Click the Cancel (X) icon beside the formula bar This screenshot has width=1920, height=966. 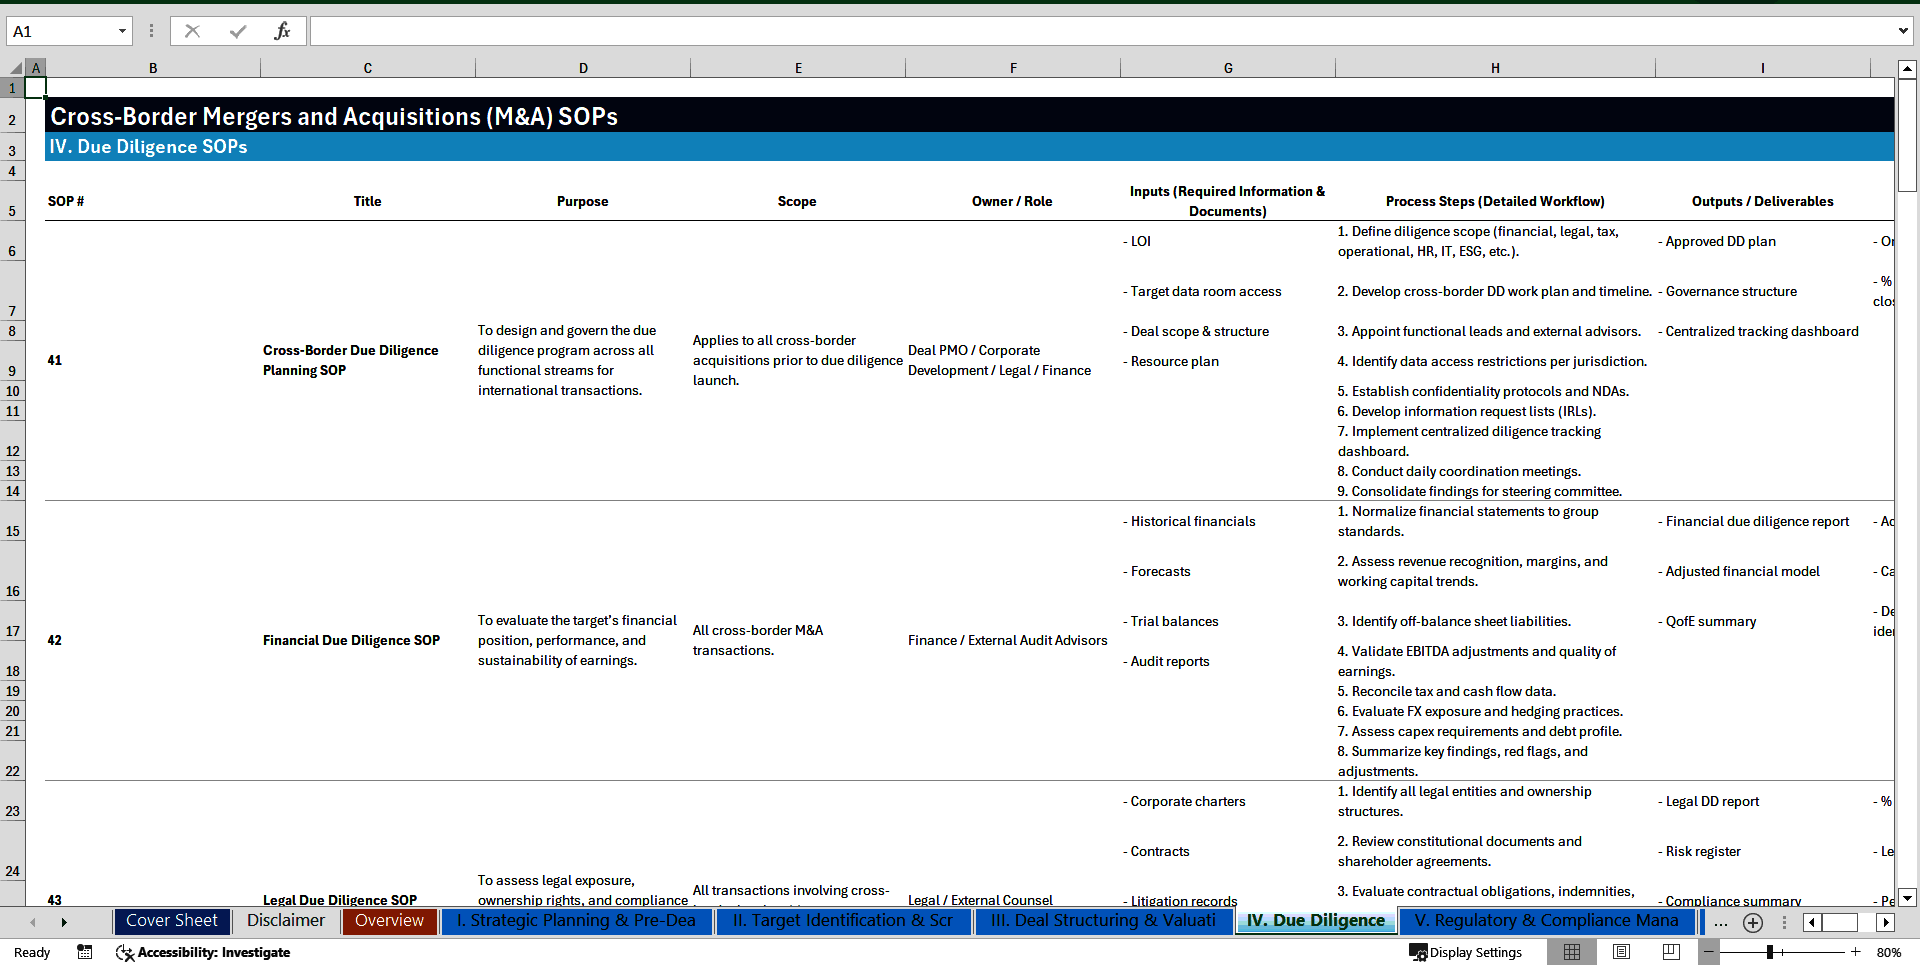tap(192, 31)
